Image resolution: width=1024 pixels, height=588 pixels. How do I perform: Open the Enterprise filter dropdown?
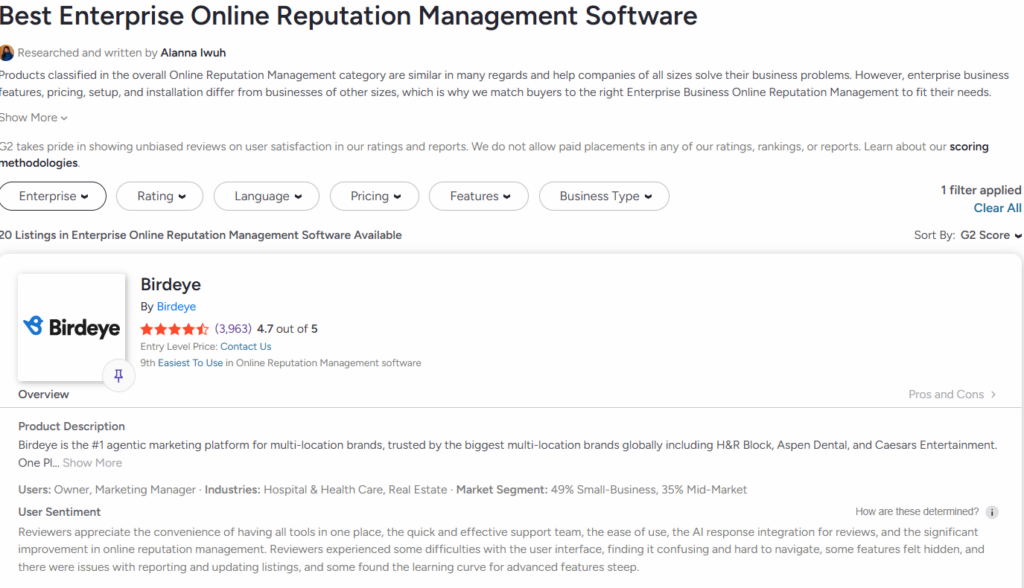[53, 196]
